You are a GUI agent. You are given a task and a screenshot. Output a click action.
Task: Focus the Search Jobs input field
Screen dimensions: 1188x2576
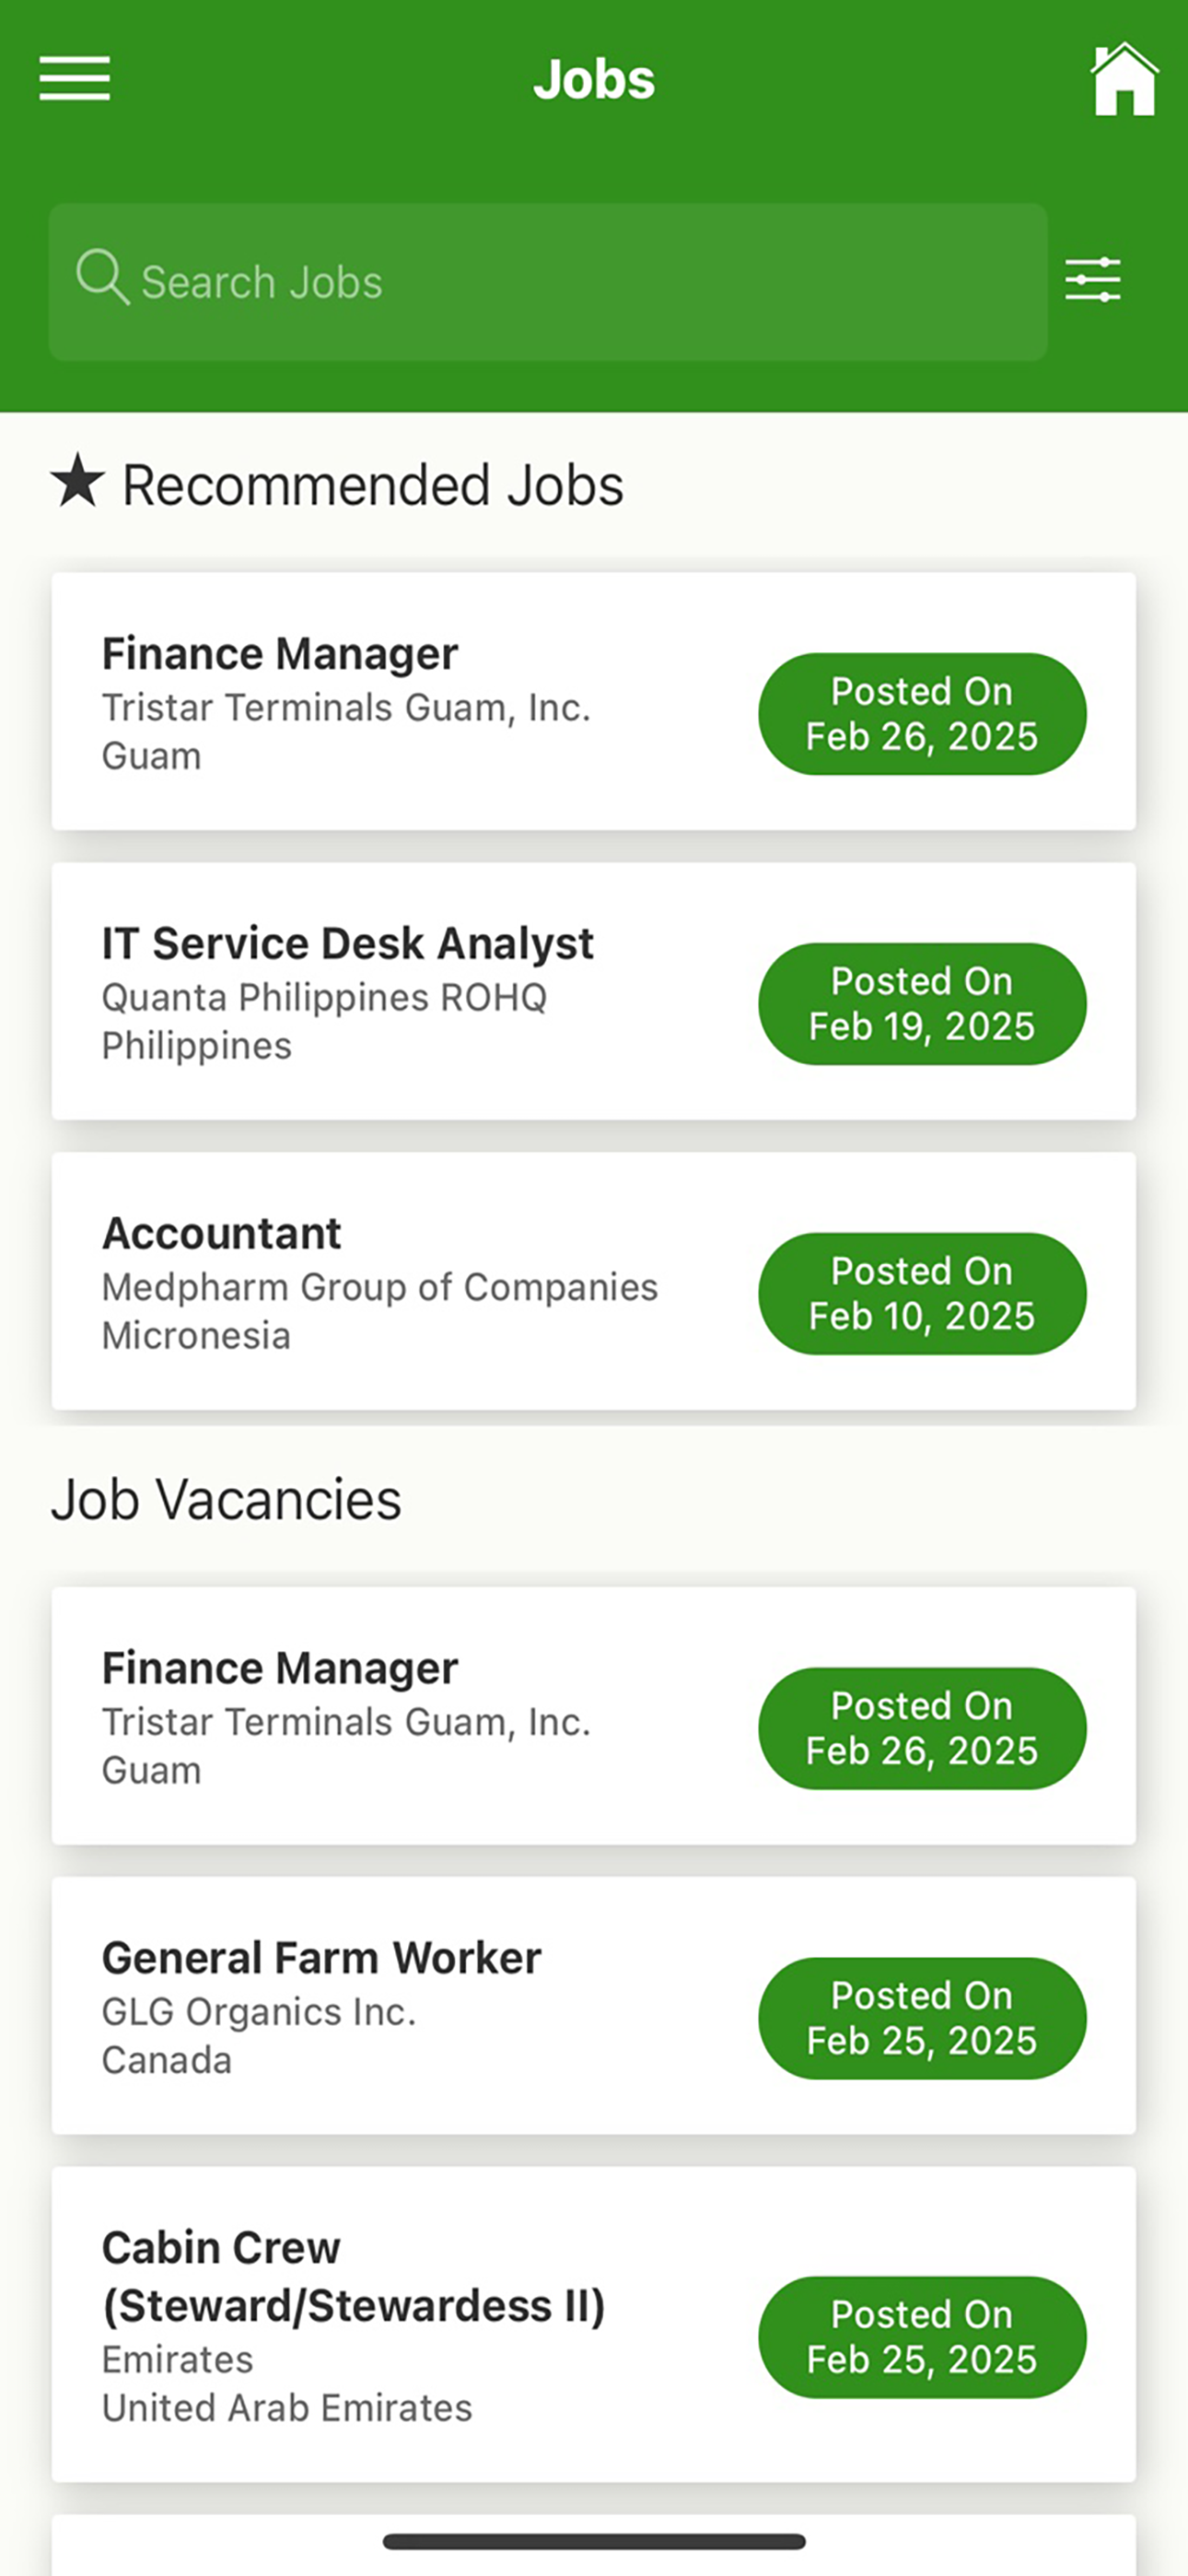548,282
